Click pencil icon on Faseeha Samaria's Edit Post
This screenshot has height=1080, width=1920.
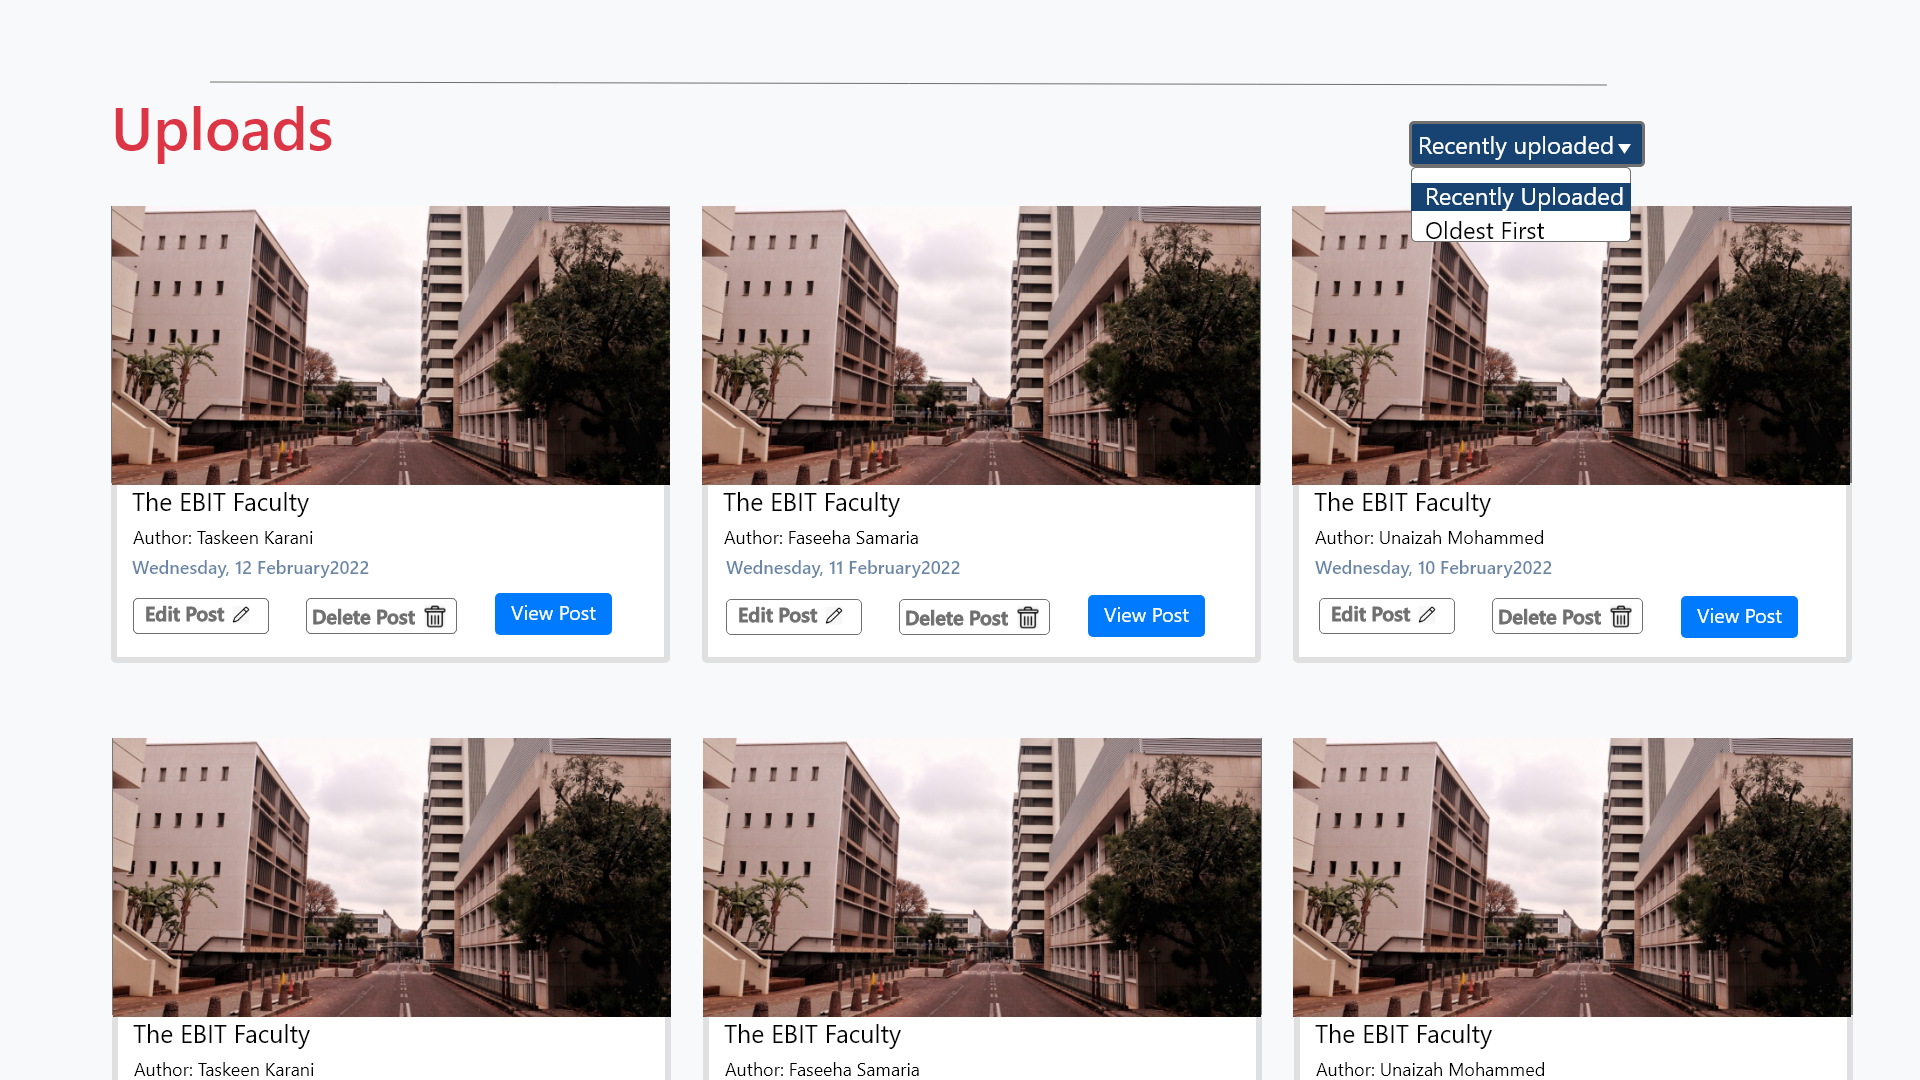tap(834, 616)
